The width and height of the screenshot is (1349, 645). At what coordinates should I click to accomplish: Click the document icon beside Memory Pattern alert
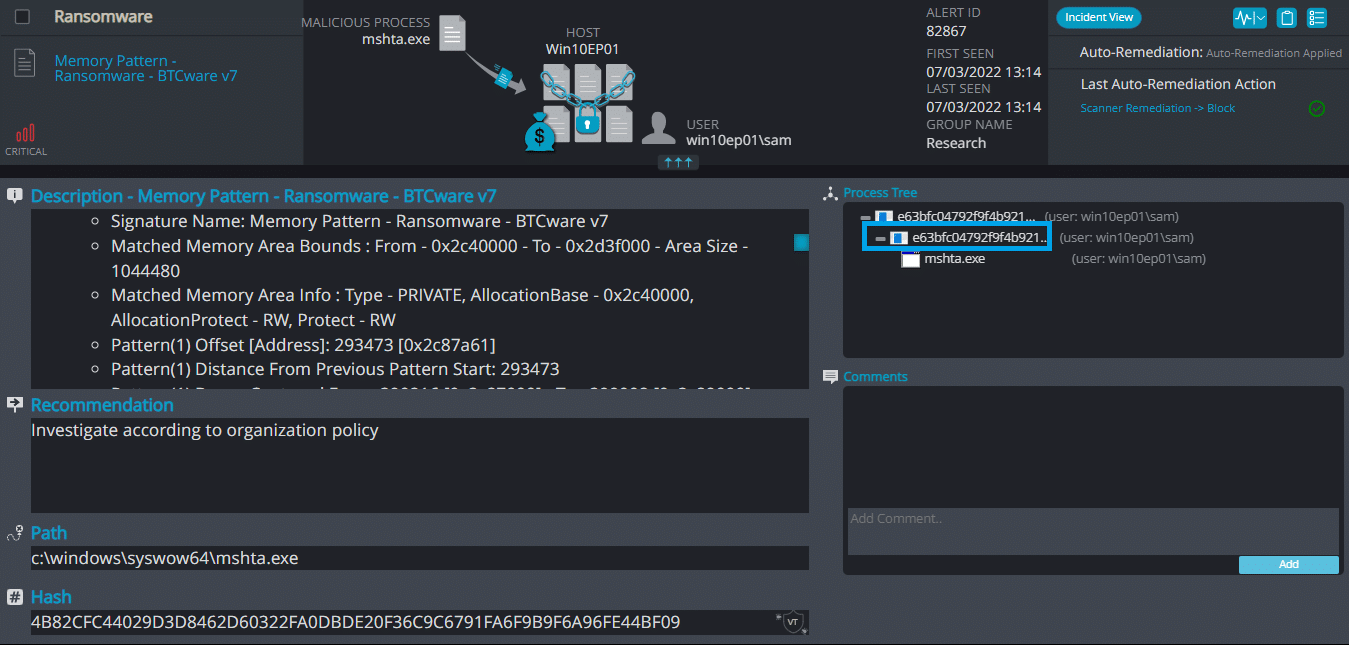click(24, 63)
